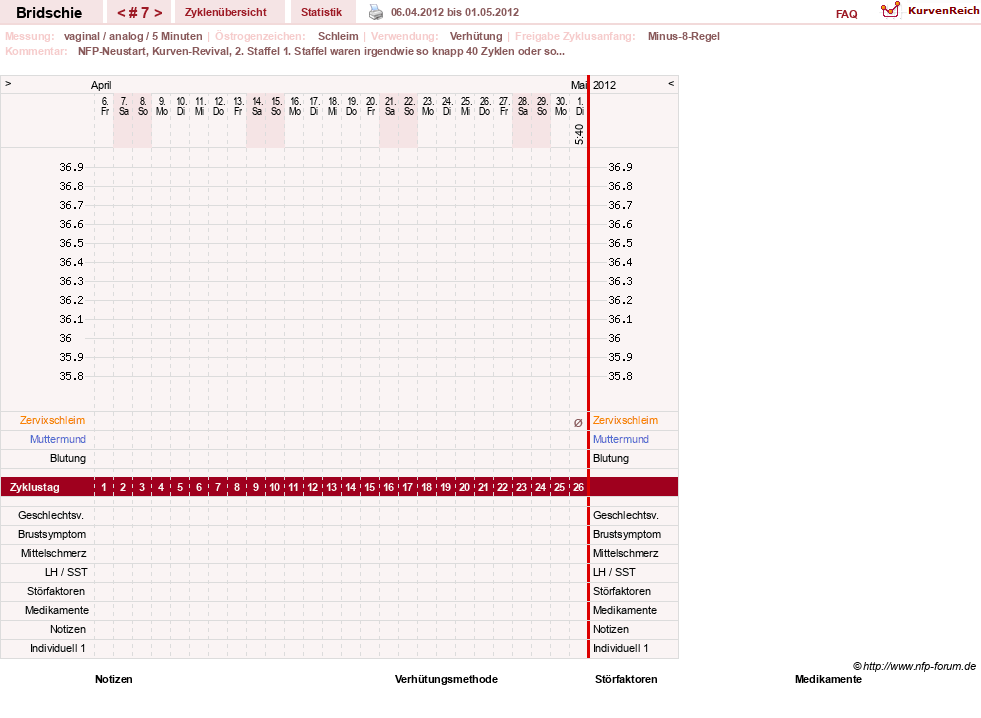Select cycle day 1 cell
This screenshot has width=981, height=718.
pyautogui.click(x=104, y=487)
